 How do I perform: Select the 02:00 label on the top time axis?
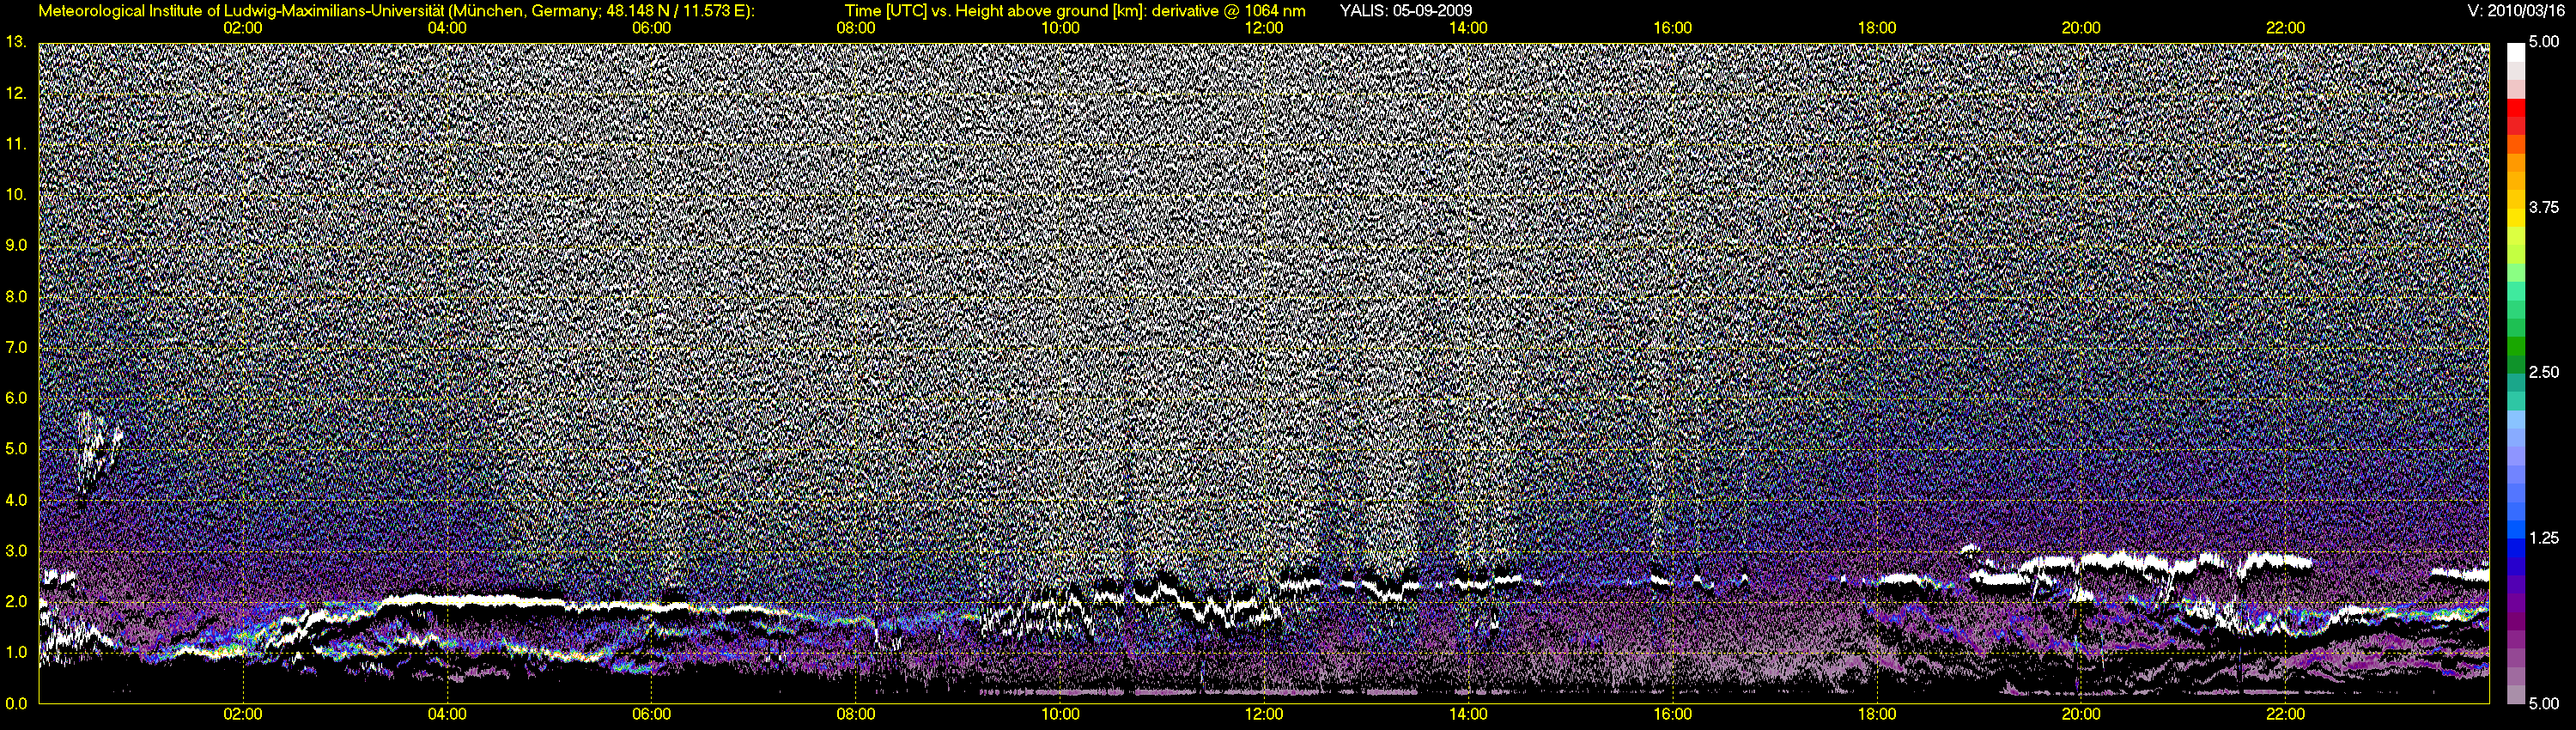click(x=243, y=28)
